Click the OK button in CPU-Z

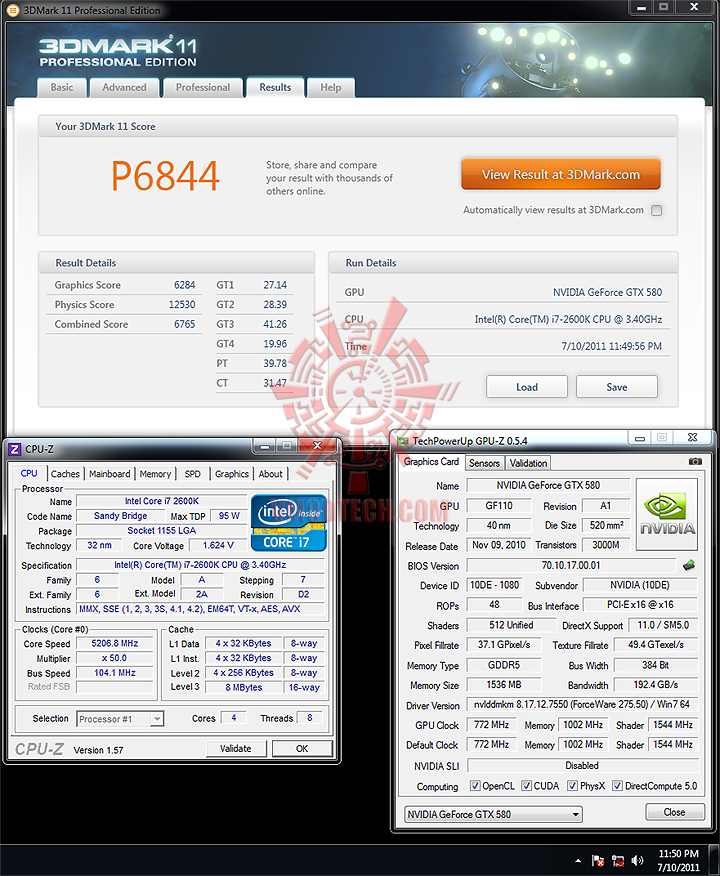click(x=302, y=749)
